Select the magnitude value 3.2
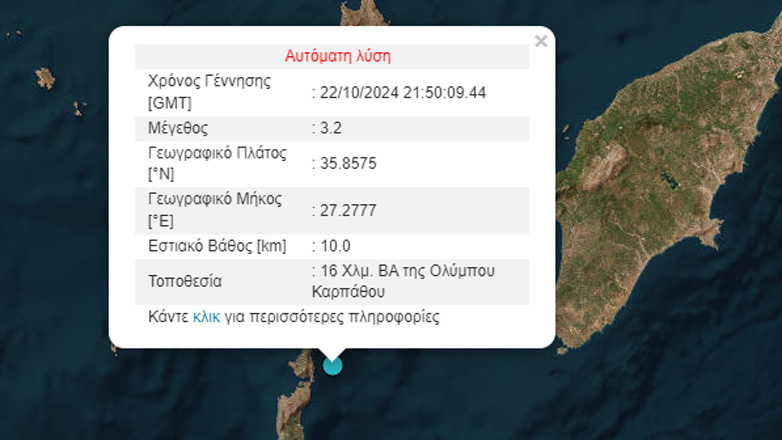 pyautogui.click(x=331, y=128)
